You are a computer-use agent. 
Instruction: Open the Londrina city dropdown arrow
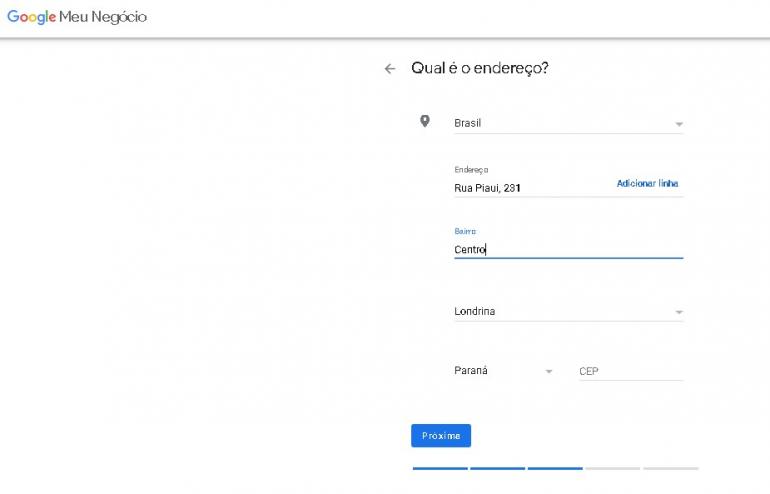678,312
